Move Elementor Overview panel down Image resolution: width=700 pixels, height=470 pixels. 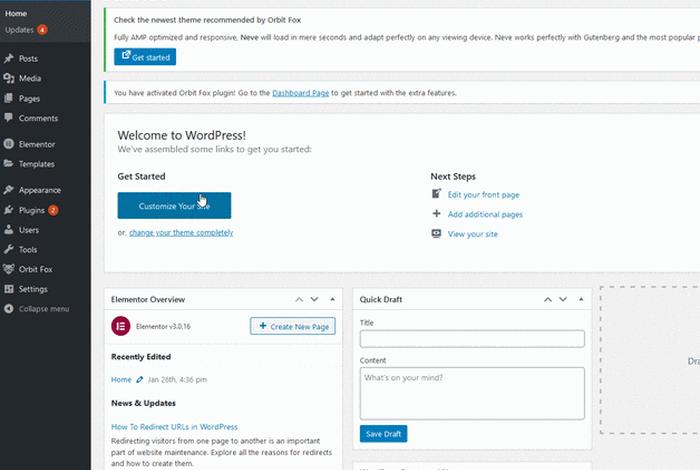click(314, 299)
